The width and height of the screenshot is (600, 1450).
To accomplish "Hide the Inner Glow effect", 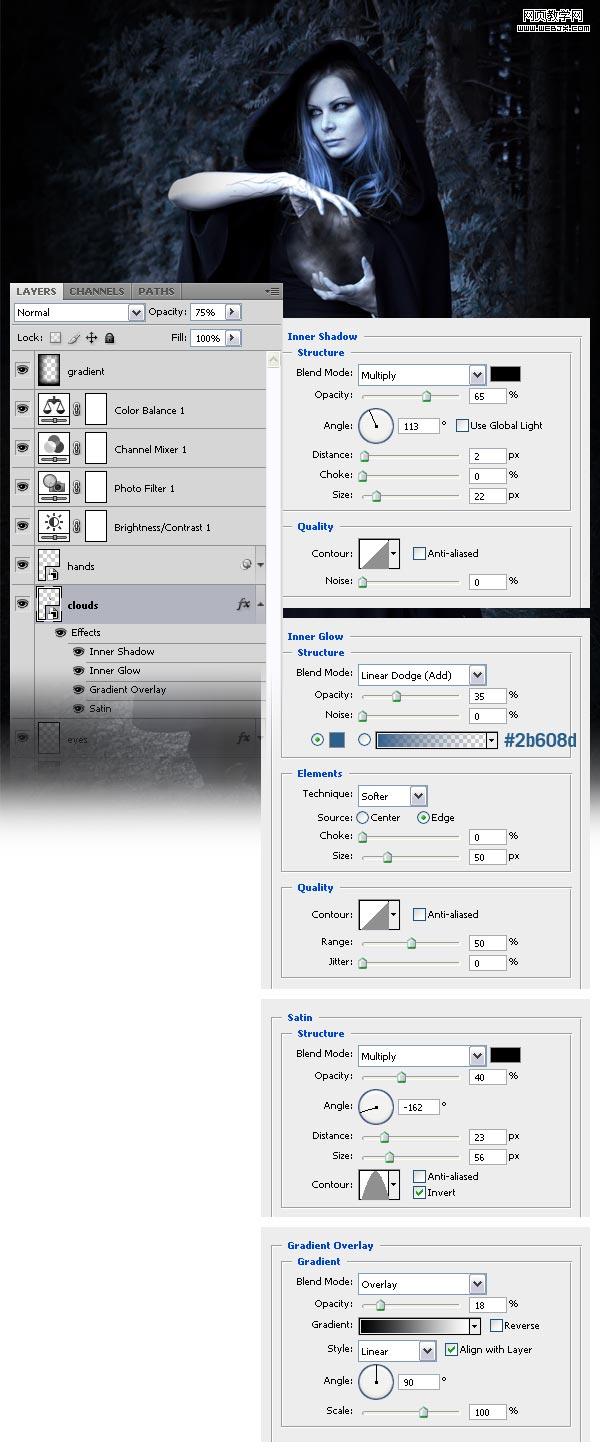I will pyautogui.click(x=79, y=670).
